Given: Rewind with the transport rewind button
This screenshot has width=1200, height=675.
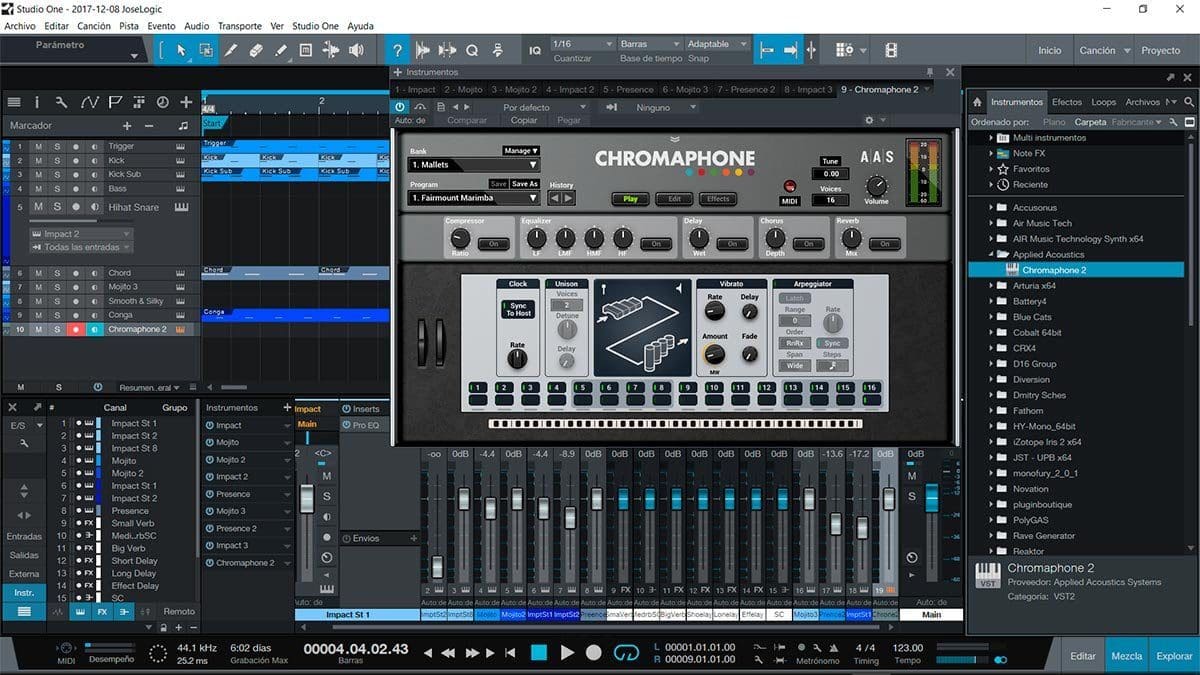Looking at the screenshot, I should point(449,653).
